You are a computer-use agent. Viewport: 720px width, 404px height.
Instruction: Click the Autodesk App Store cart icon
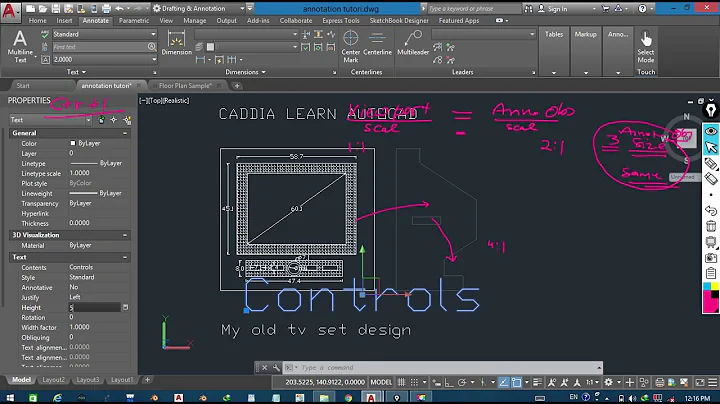pyautogui.click(x=605, y=8)
